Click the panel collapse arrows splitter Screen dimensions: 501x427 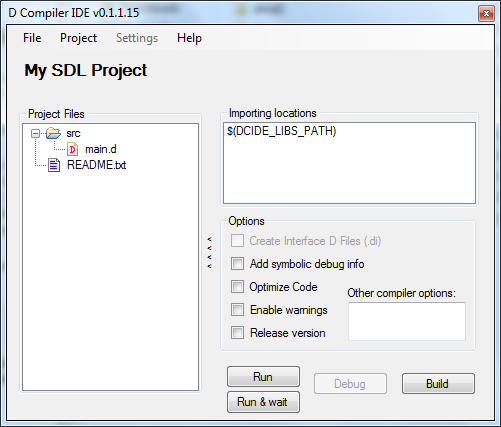209,253
